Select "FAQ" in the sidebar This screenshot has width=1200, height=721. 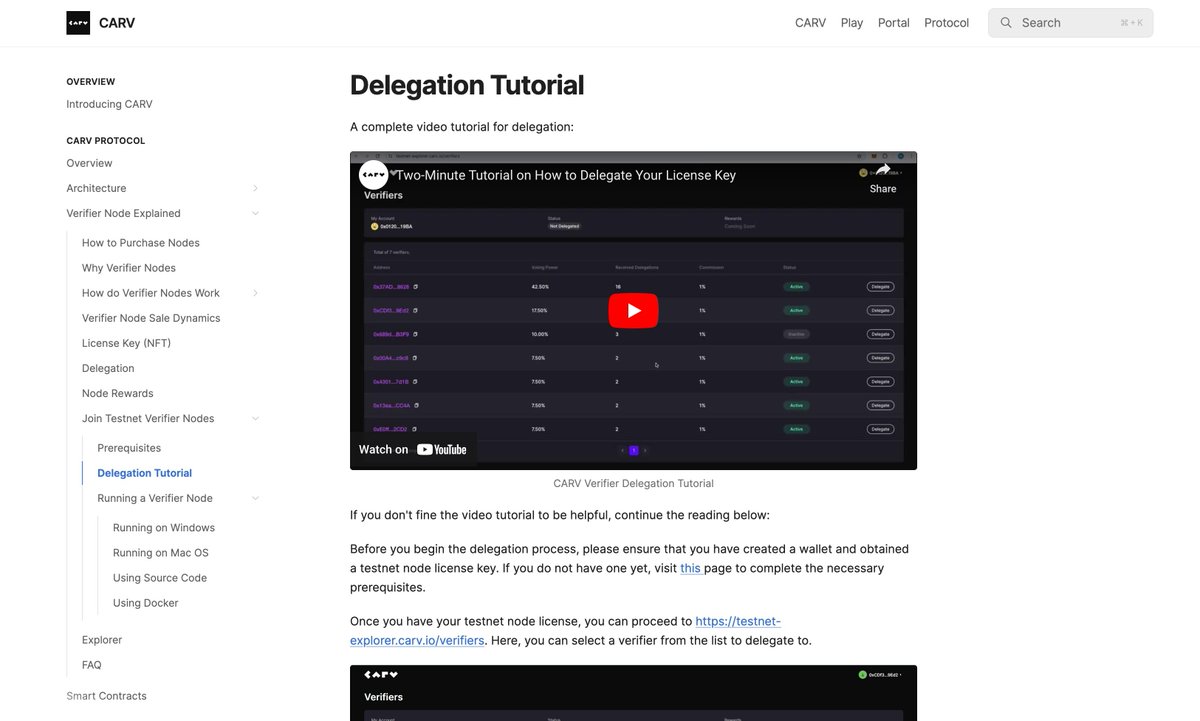(x=91, y=664)
